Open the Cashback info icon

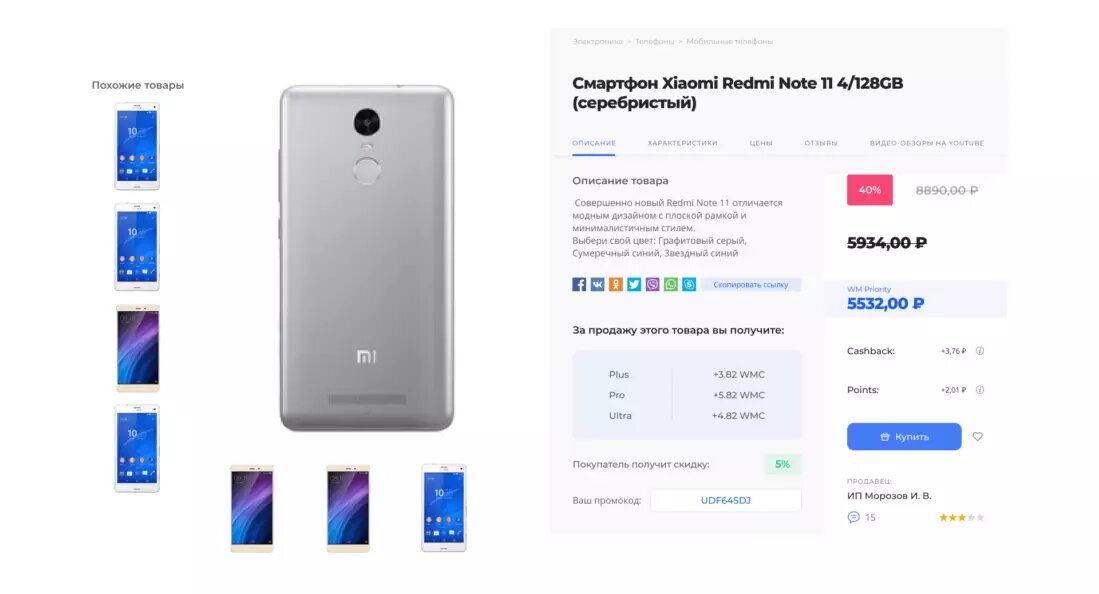point(980,351)
